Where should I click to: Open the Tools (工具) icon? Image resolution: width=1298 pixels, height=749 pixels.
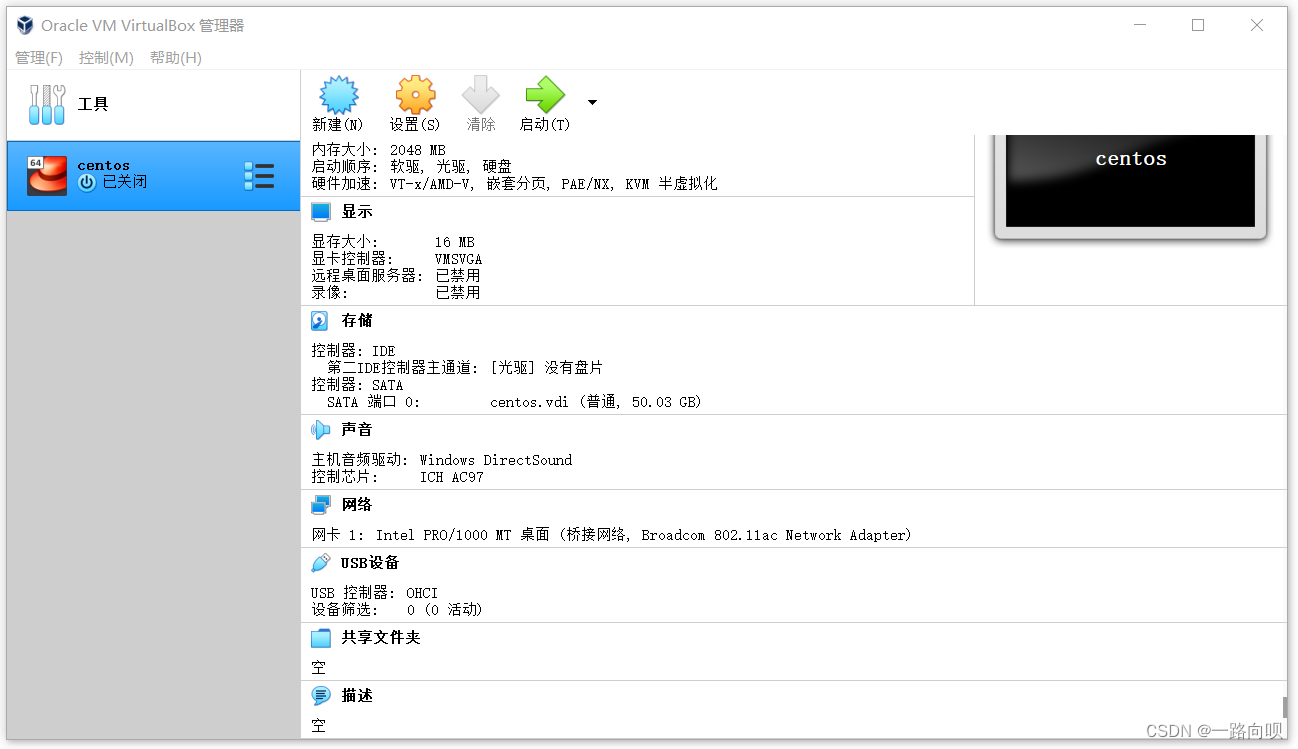[47, 104]
